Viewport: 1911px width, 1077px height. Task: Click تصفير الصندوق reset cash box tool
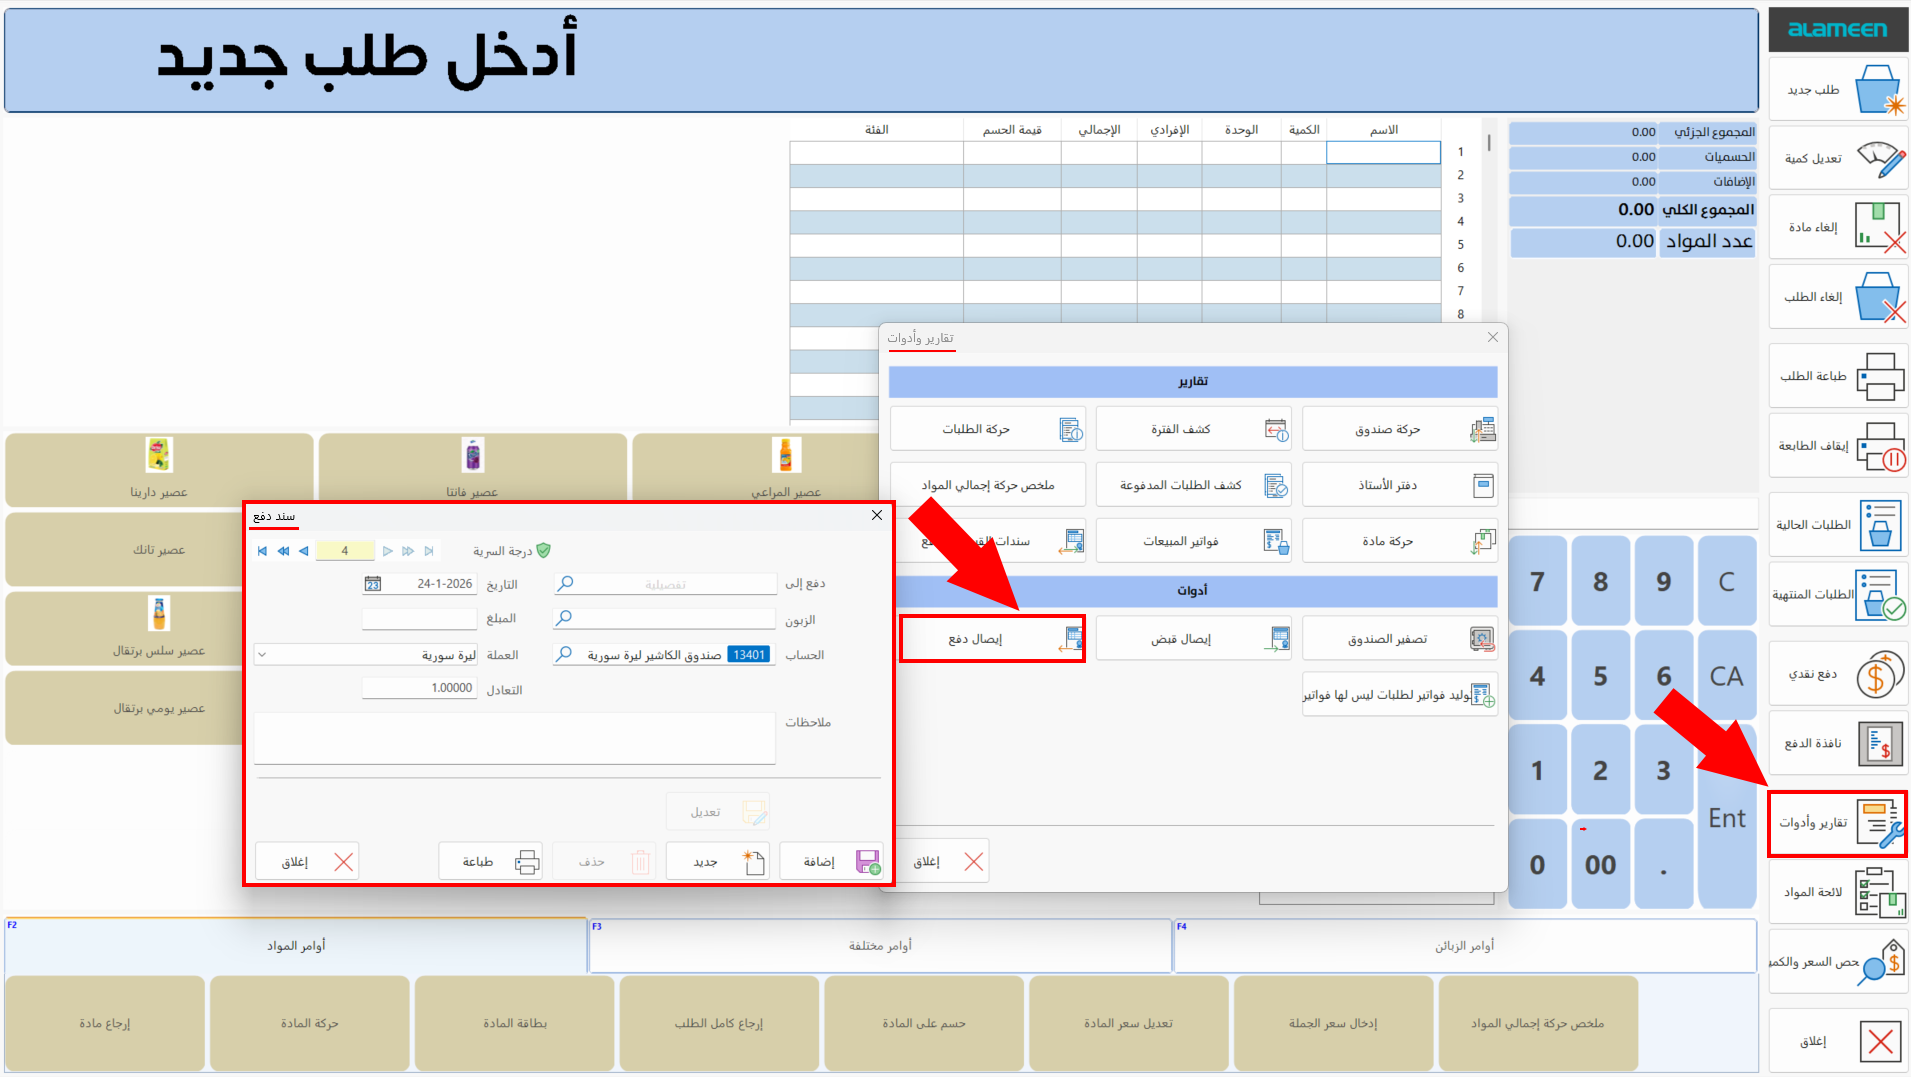point(1399,639)
